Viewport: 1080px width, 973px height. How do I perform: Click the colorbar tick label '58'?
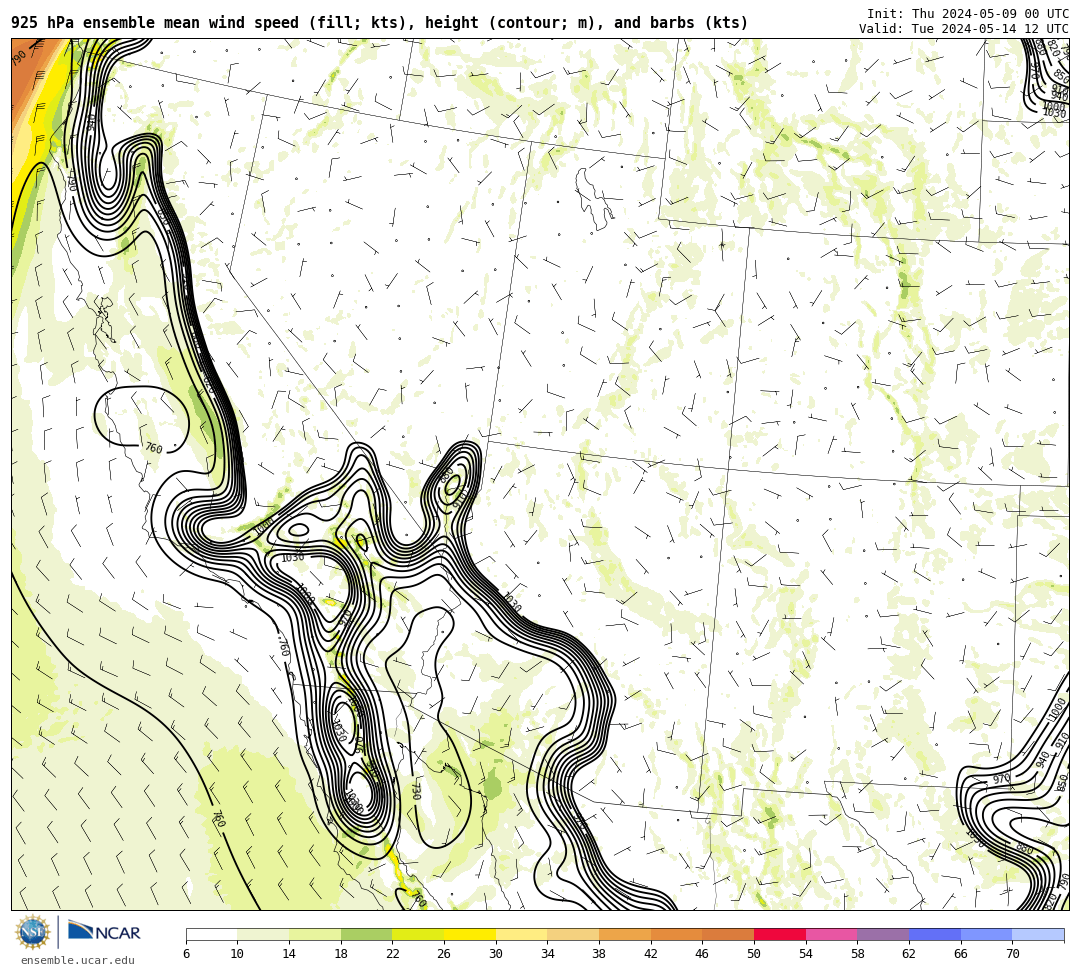pyautogui.click(x=858, y=954)
